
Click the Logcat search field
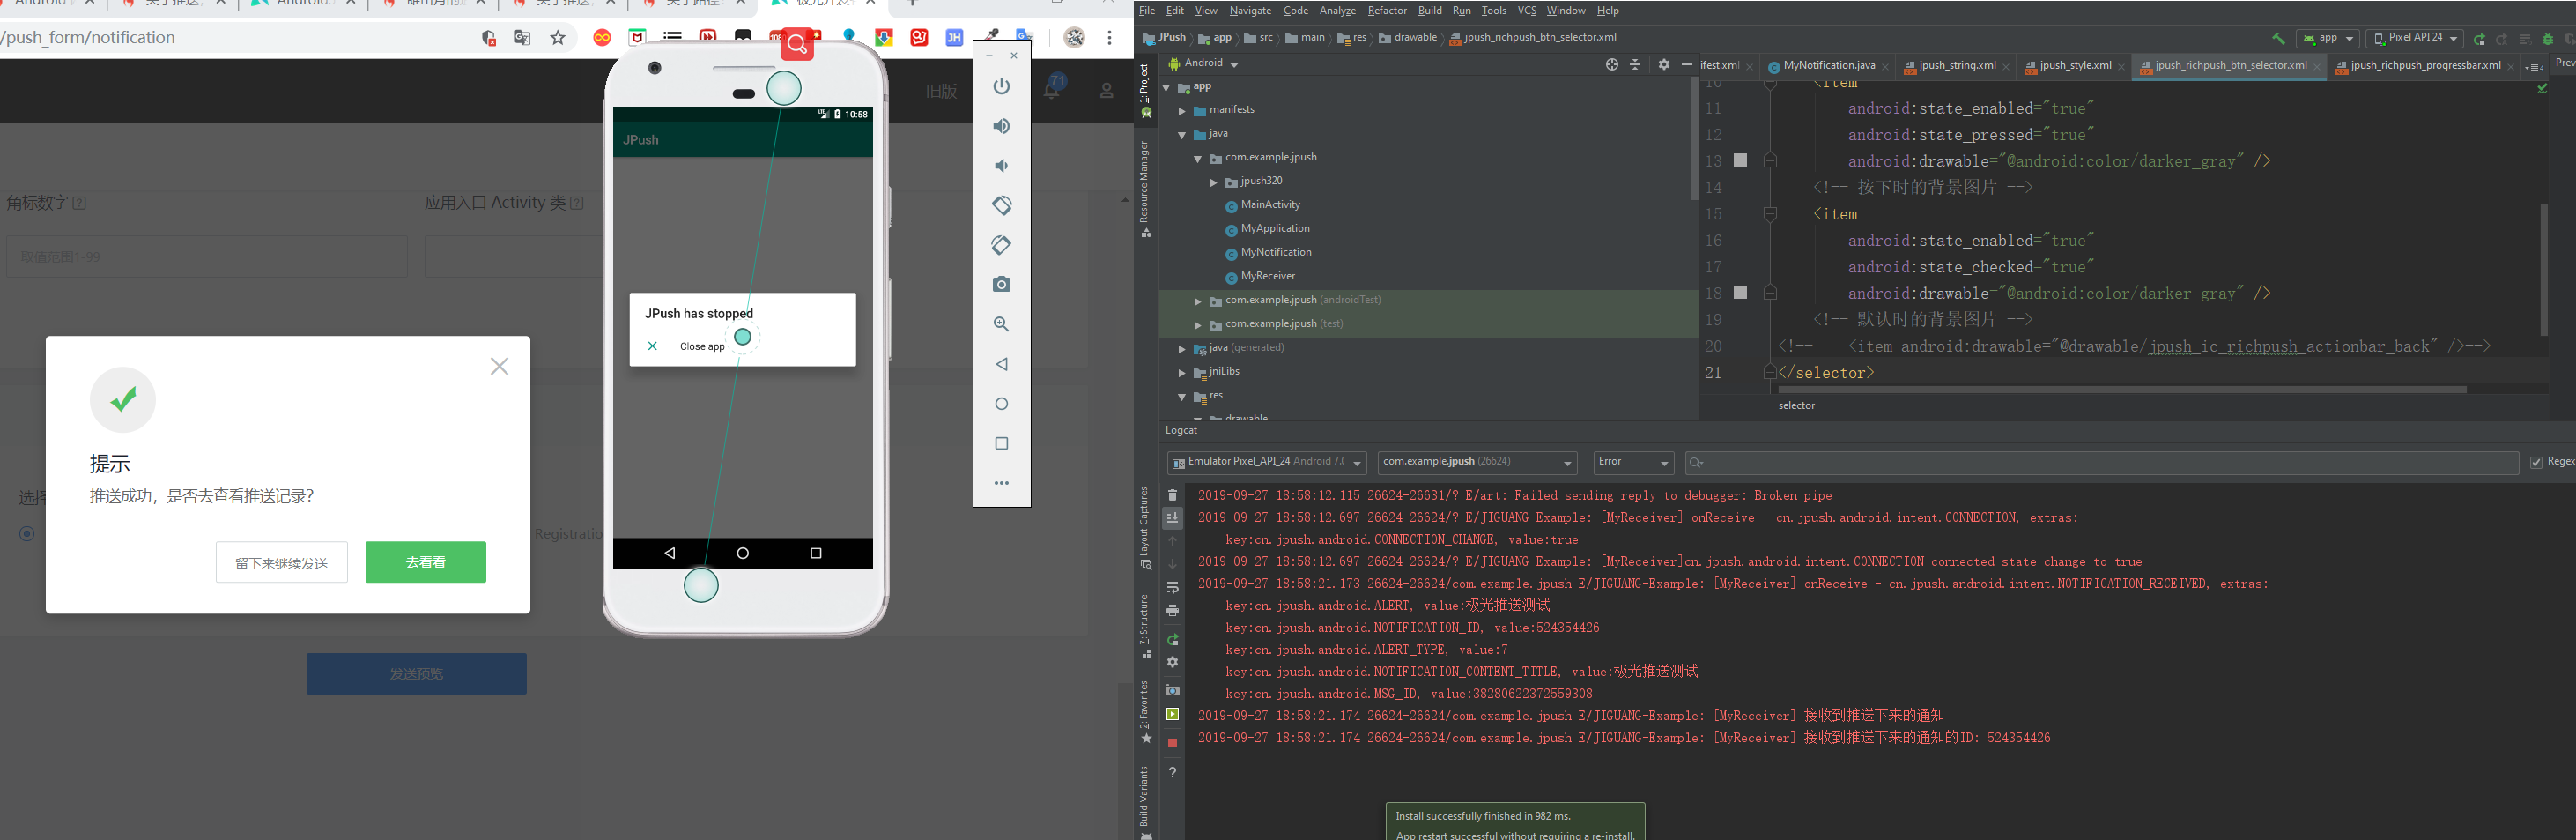pyautogui.click(x=2101, y=462)
